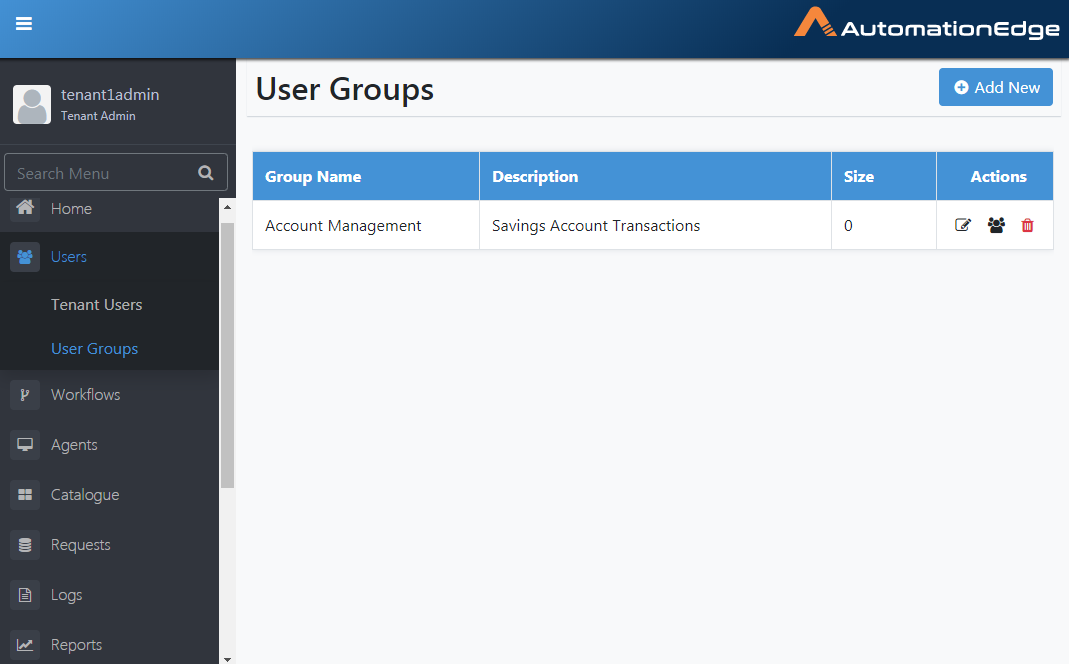The height and width of the screenshot is (664, 1069).
Task: Click the Catalogue grid icon
Action: 25,495
